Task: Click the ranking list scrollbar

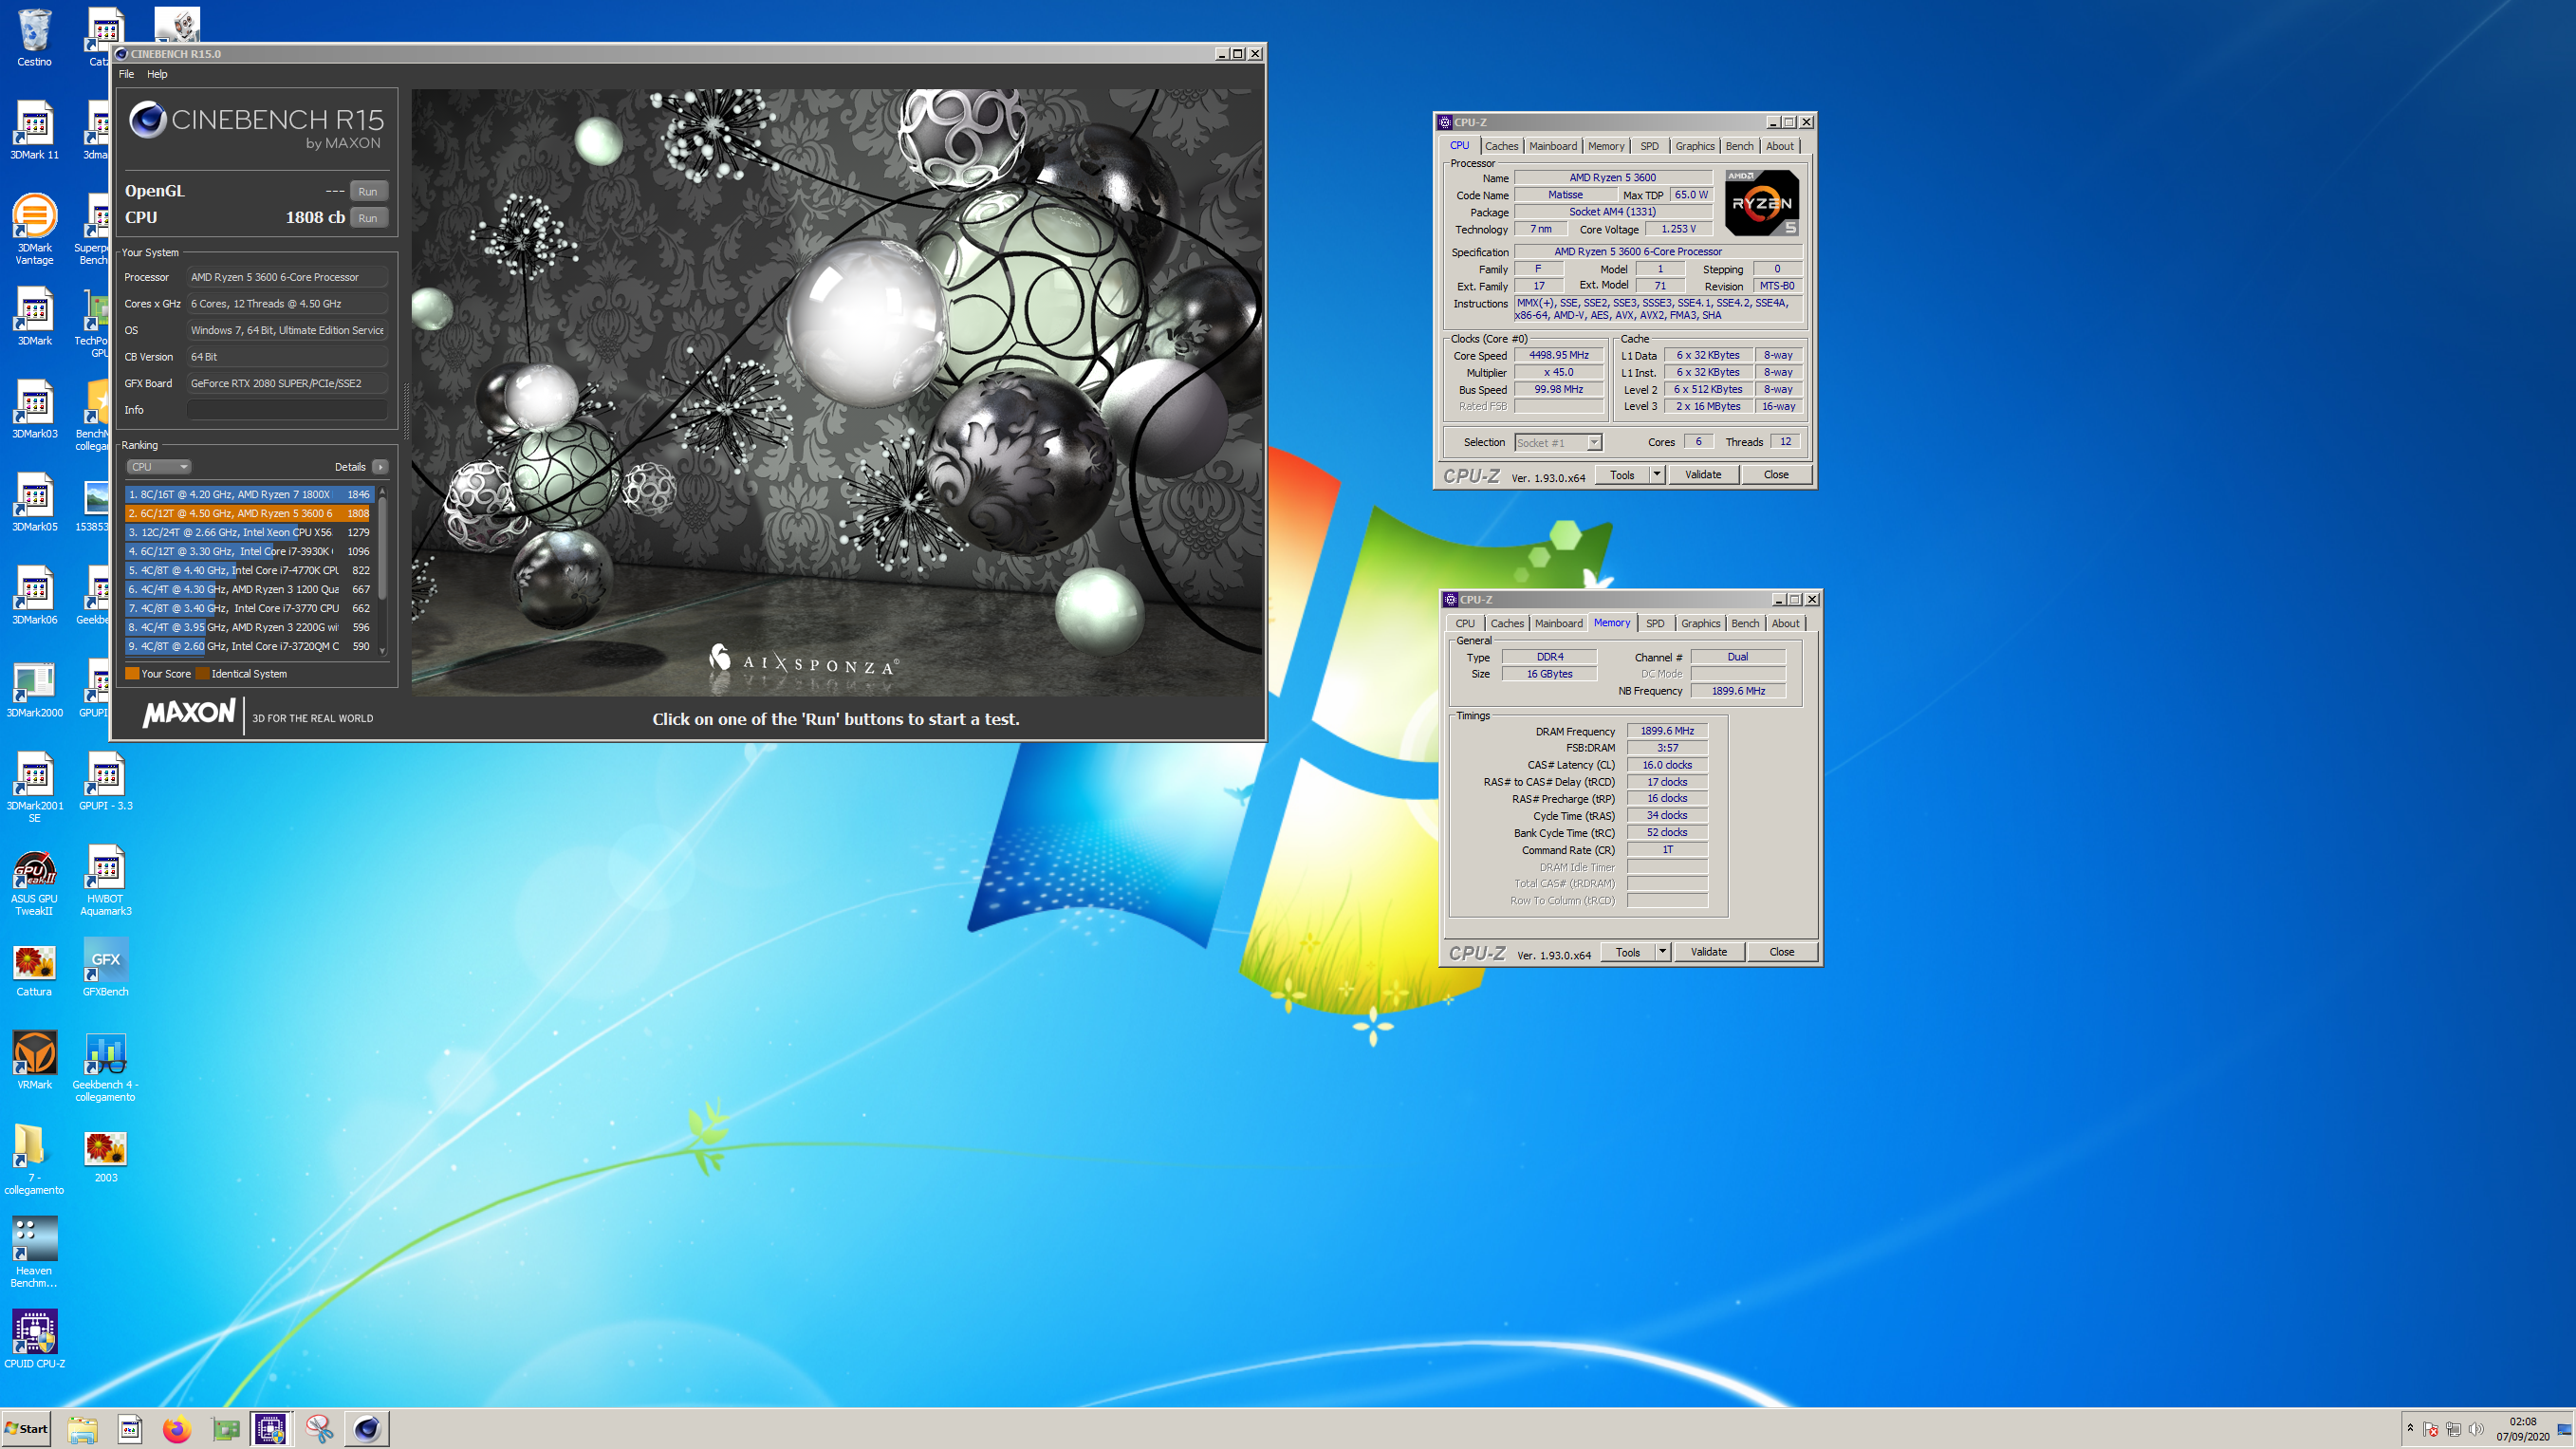Action: 382,571
